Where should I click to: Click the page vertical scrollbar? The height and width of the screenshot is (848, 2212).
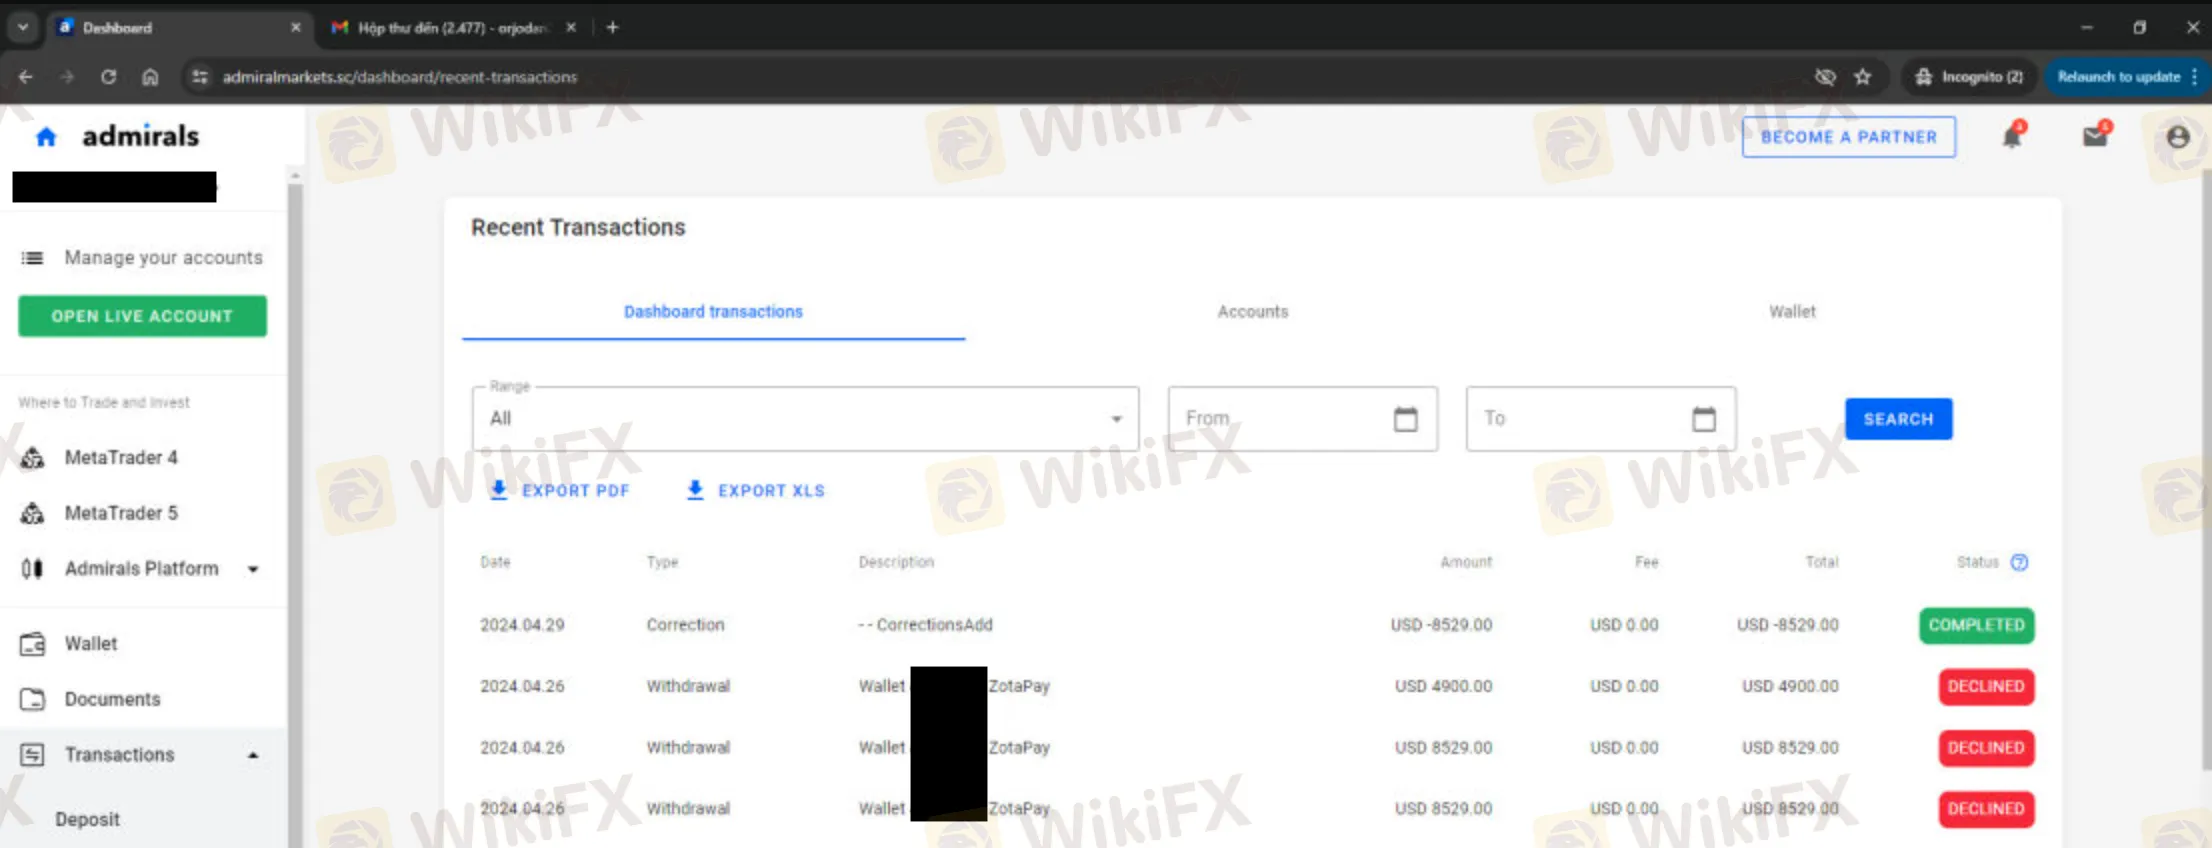(x=2205, y=470)
